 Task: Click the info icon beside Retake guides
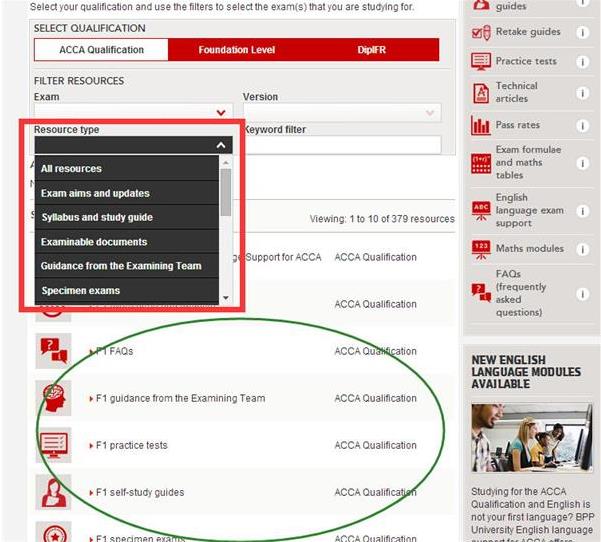582,33
